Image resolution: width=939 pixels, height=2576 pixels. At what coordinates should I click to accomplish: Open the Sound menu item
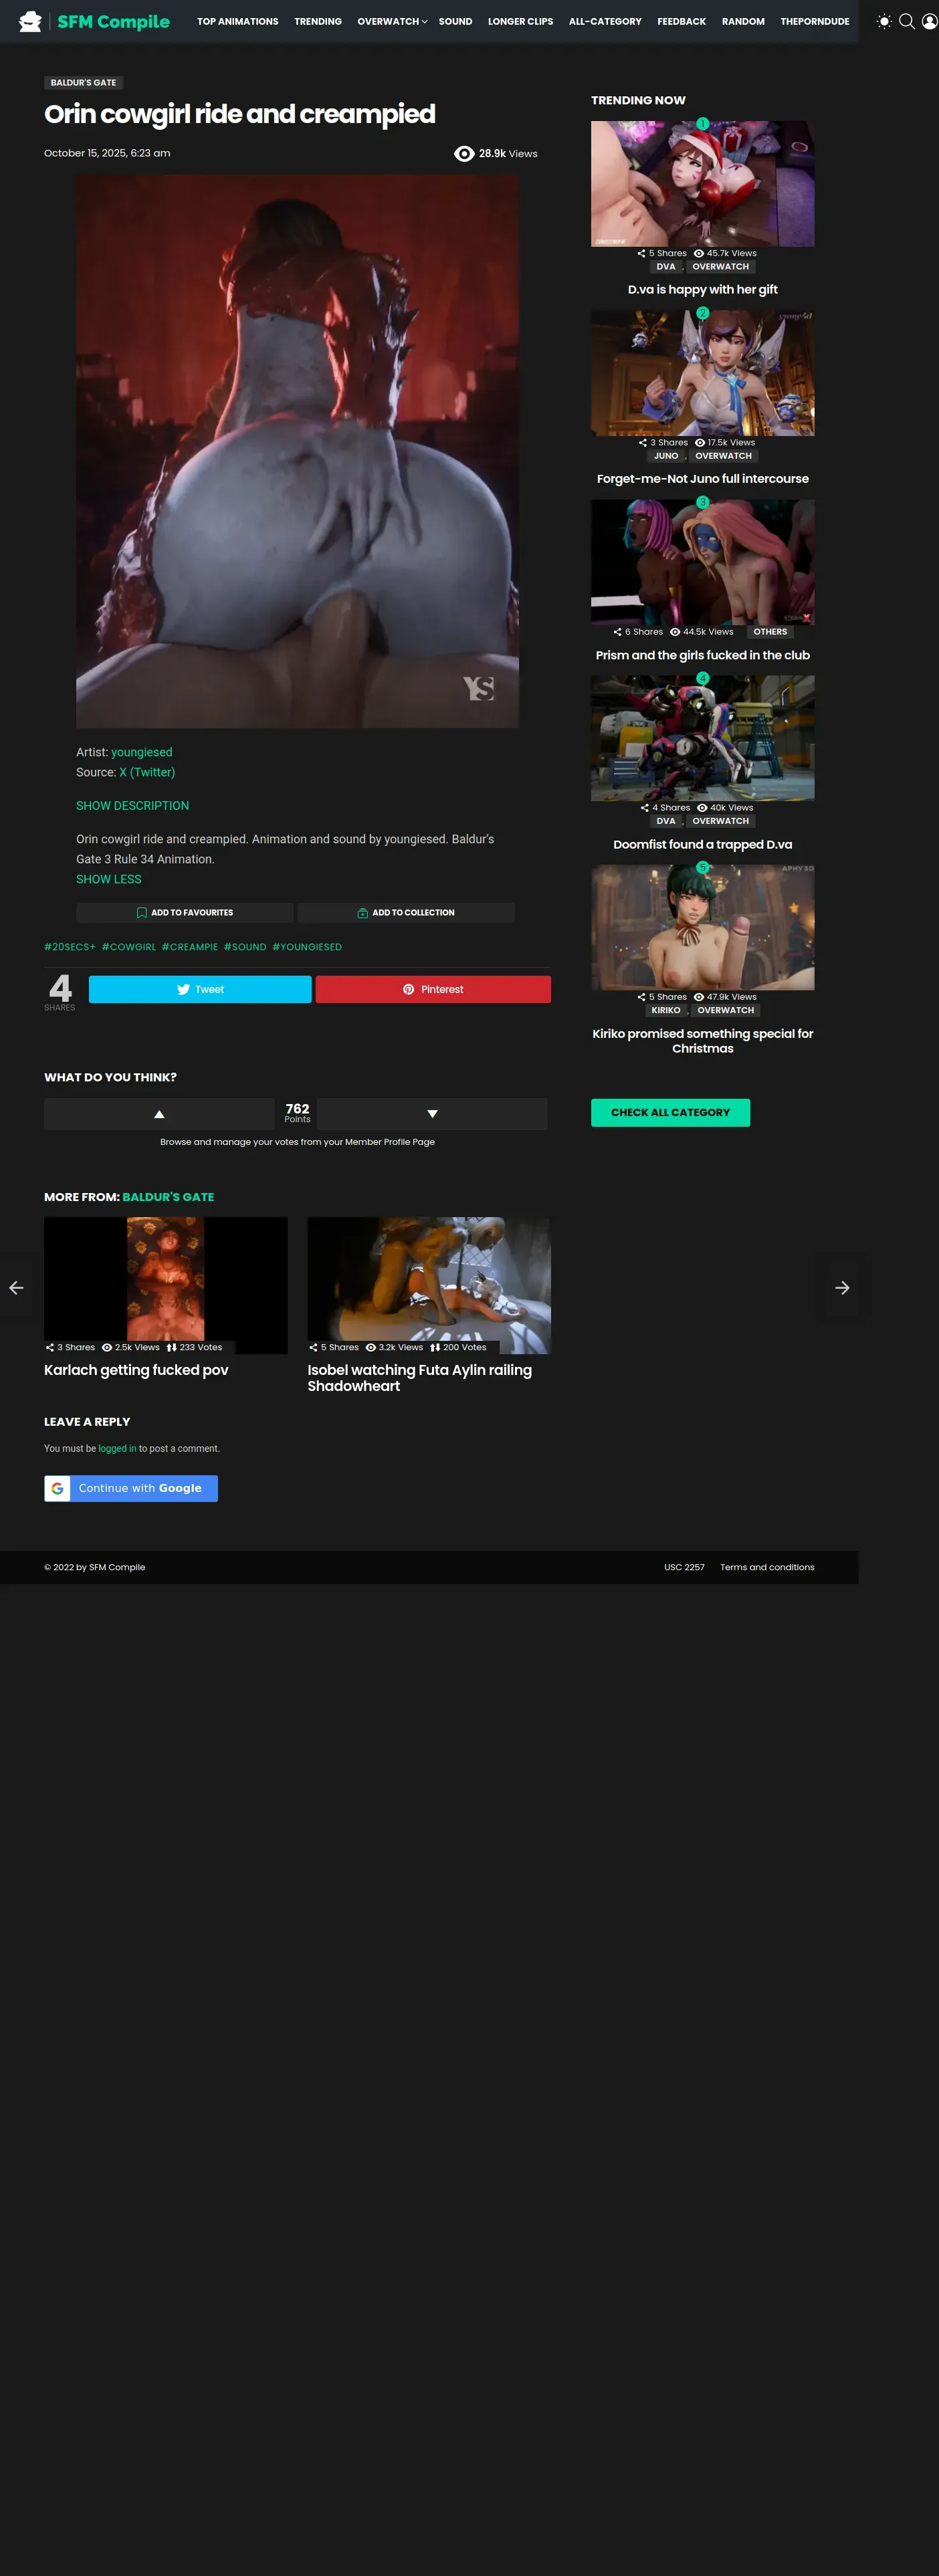(455, 21)
